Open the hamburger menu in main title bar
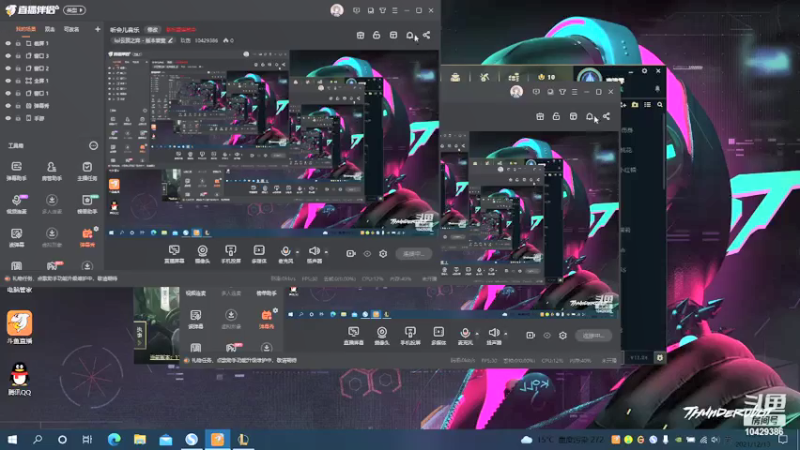This screenshot has height=450, width=800. (x=395, y=10)
